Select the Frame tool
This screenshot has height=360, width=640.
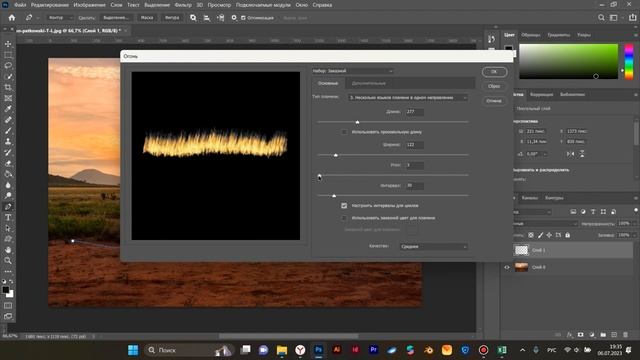(x=8, y=98)
